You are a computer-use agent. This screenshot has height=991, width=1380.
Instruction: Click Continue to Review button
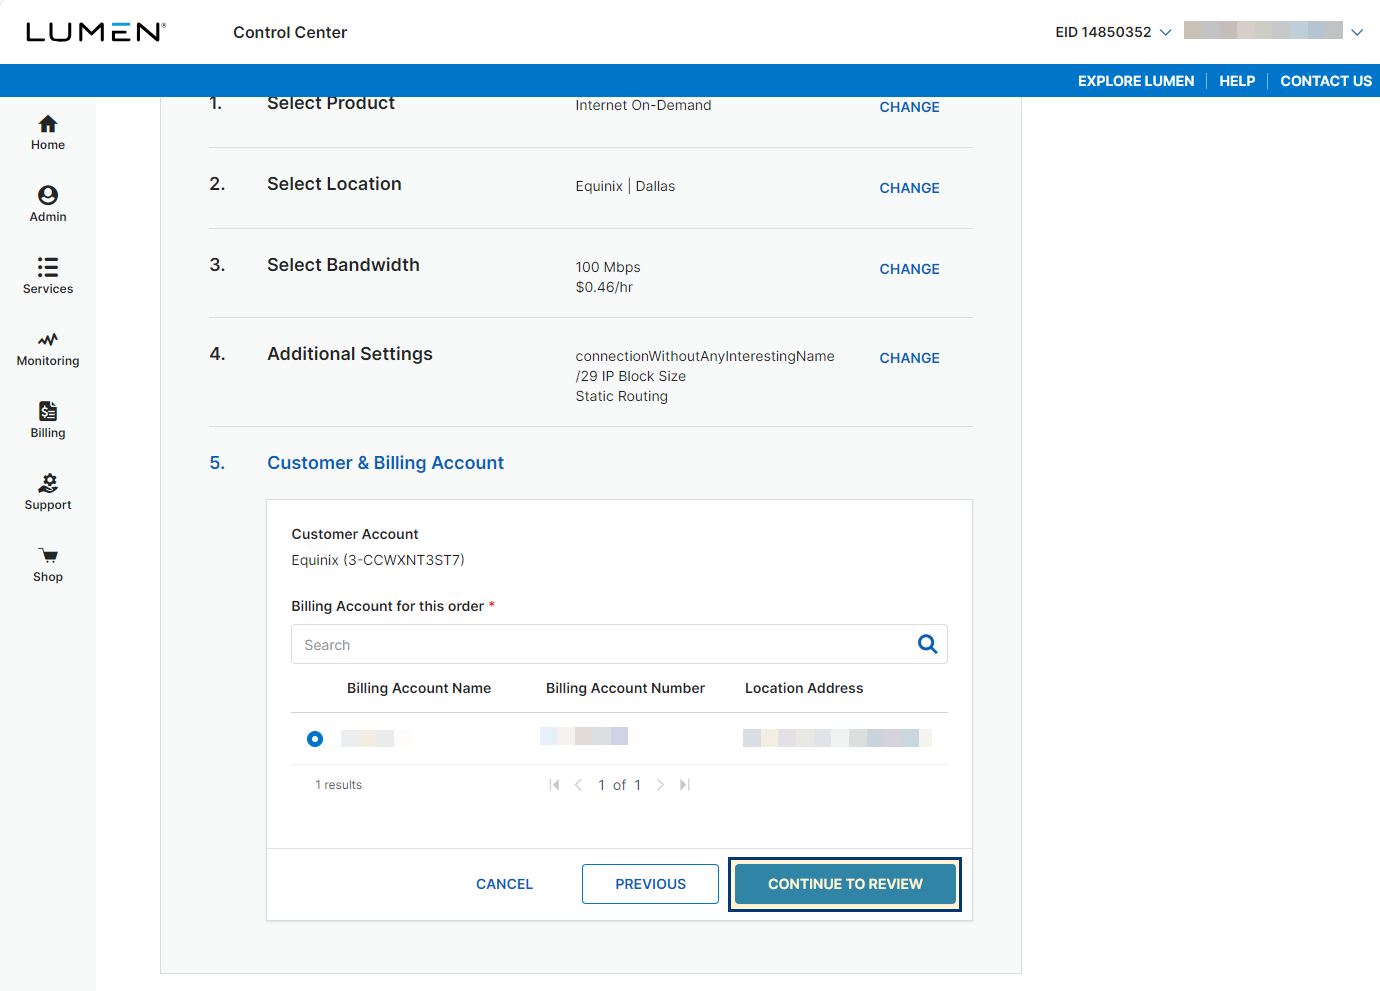(x=845, y=884)
